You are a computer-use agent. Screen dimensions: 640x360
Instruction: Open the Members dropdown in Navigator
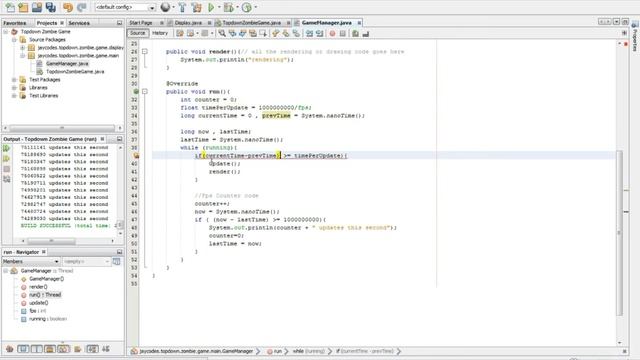coord(31,261)
